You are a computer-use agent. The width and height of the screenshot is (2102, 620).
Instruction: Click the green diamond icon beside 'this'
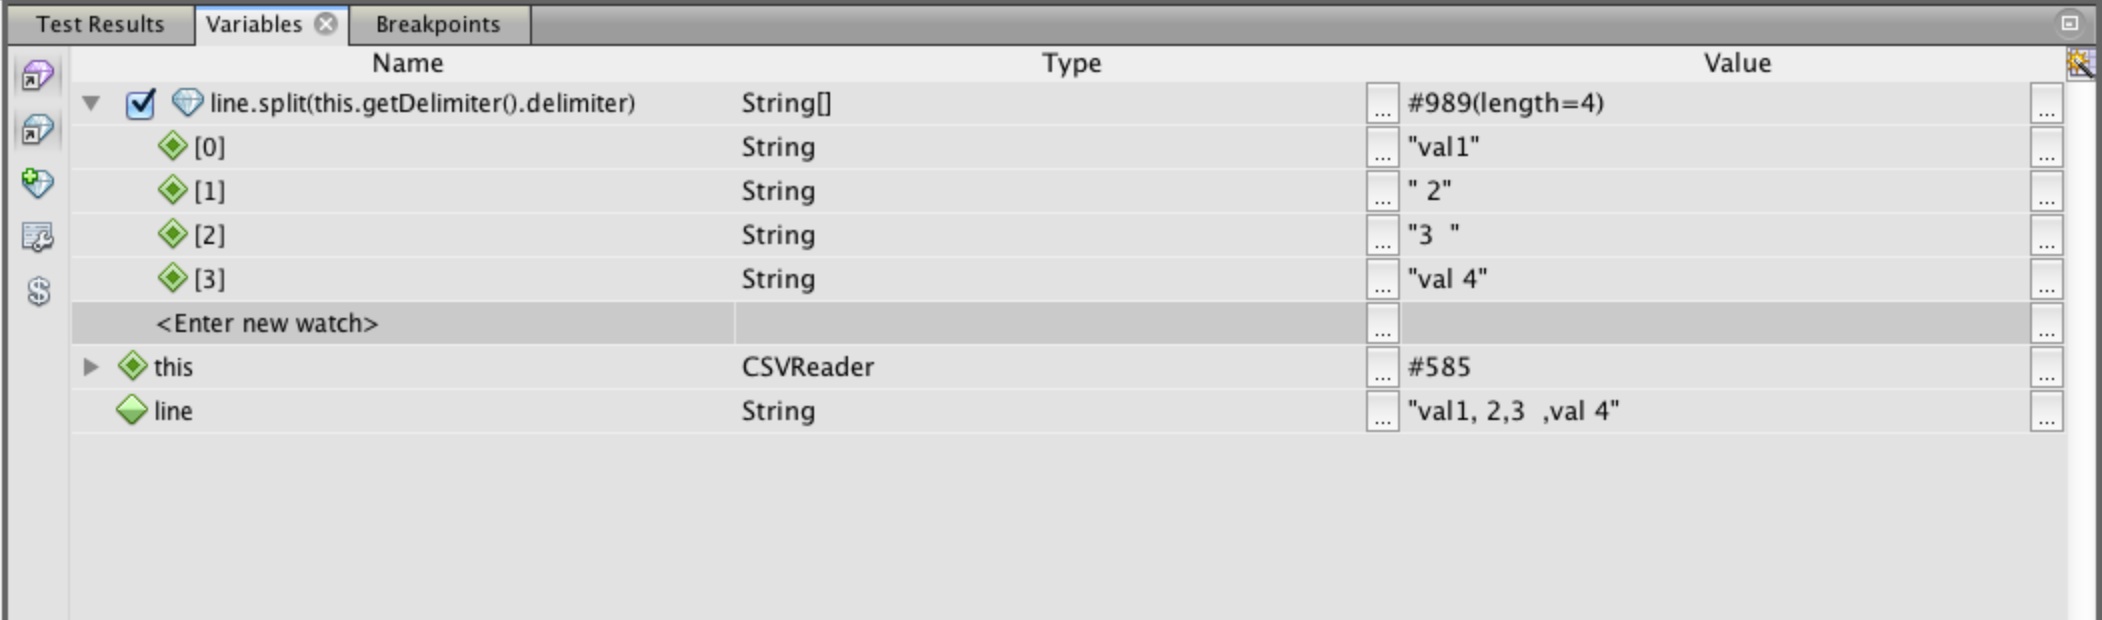pyautogui.click(x=132, y=366)
